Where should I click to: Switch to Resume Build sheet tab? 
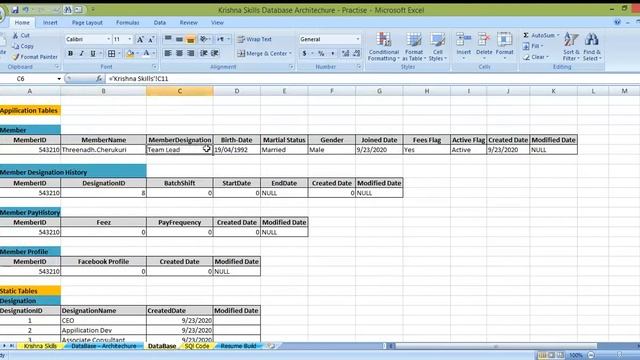[238, 346]
